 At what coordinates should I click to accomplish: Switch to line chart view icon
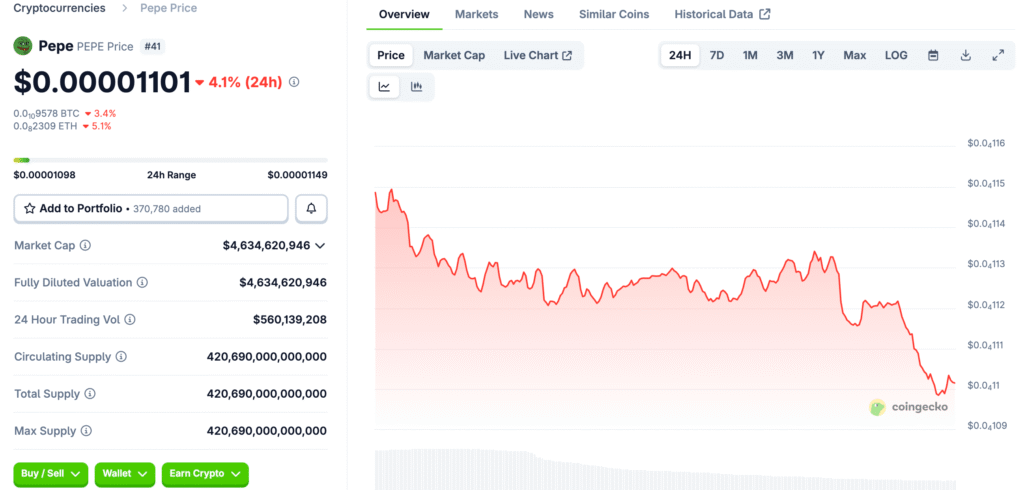[385, 87]
